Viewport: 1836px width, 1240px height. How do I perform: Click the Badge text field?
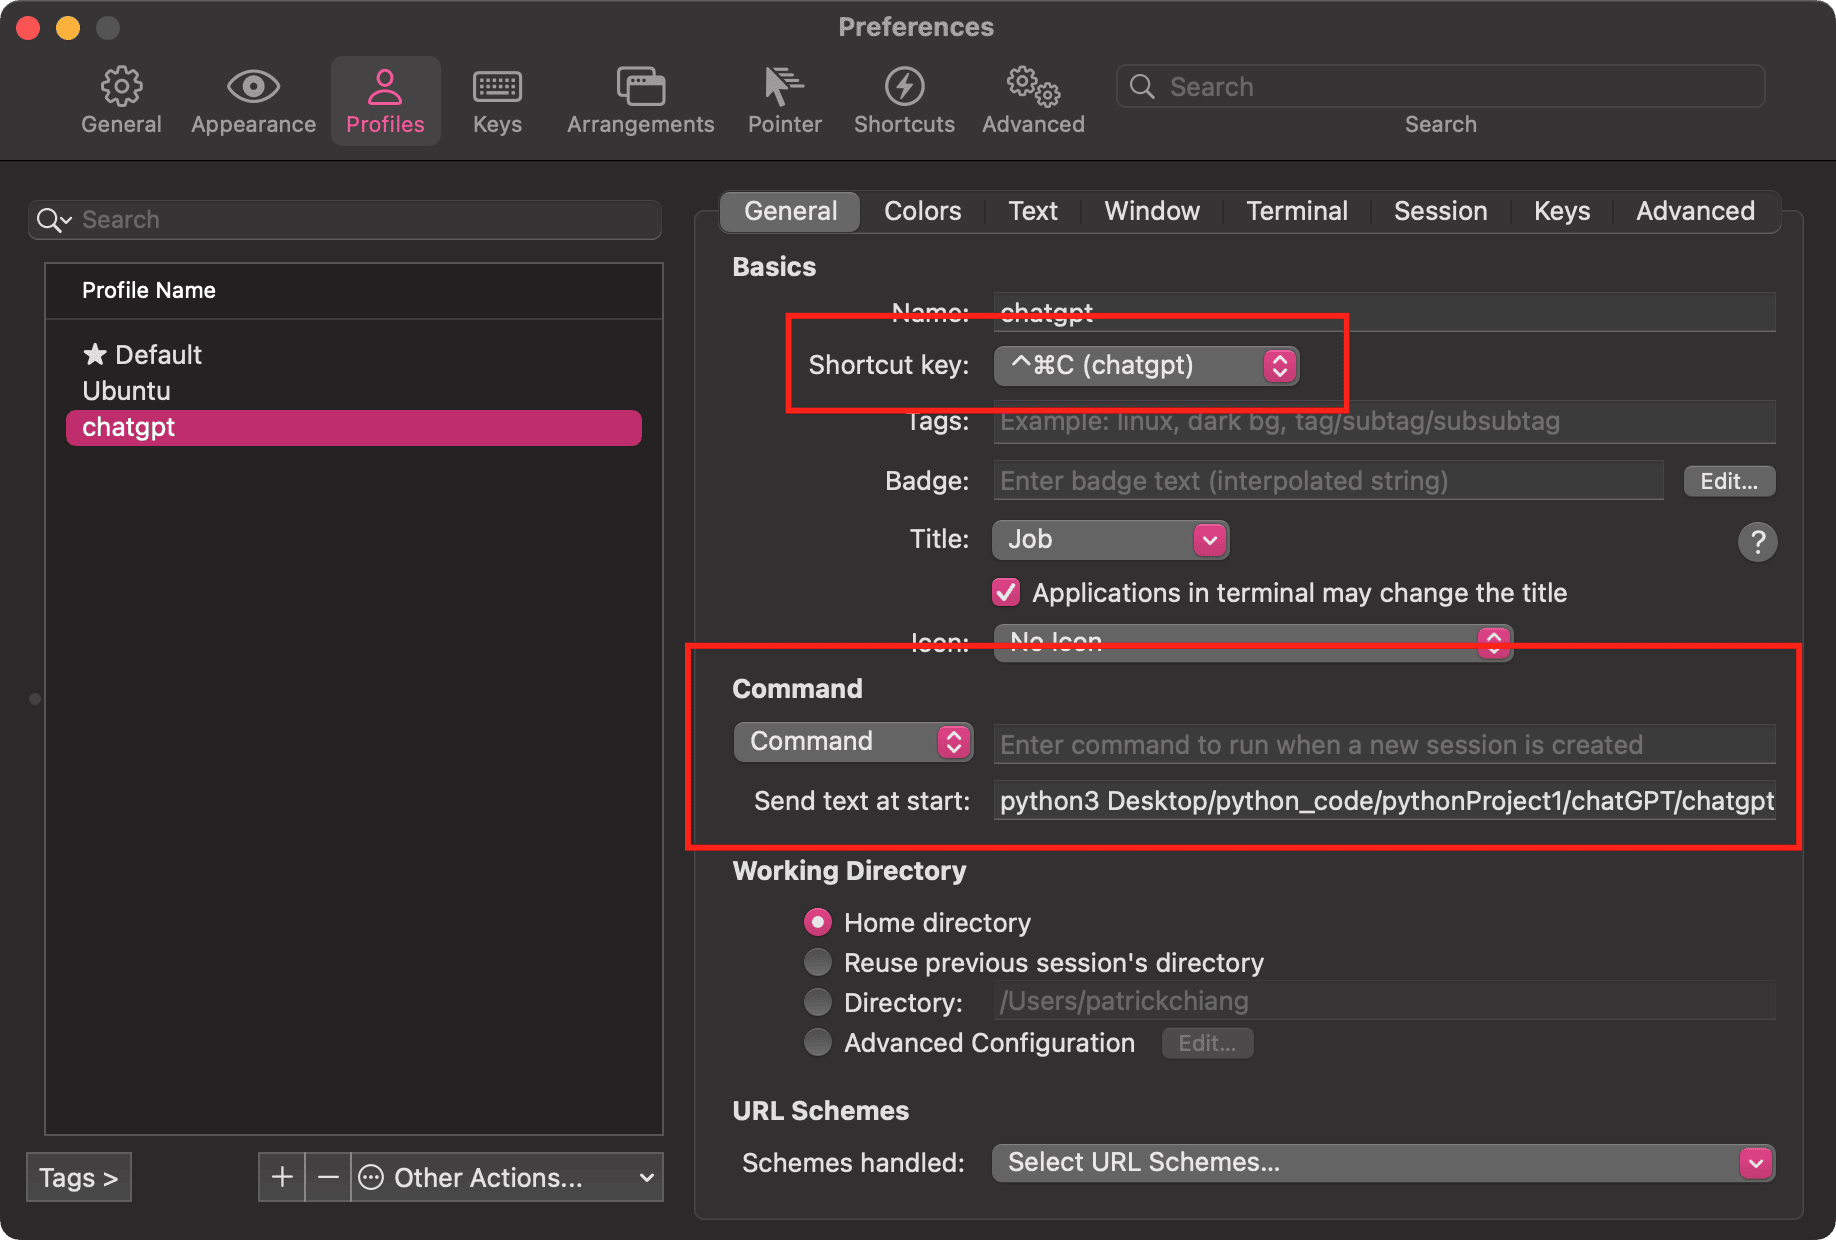click(1329, 481)
